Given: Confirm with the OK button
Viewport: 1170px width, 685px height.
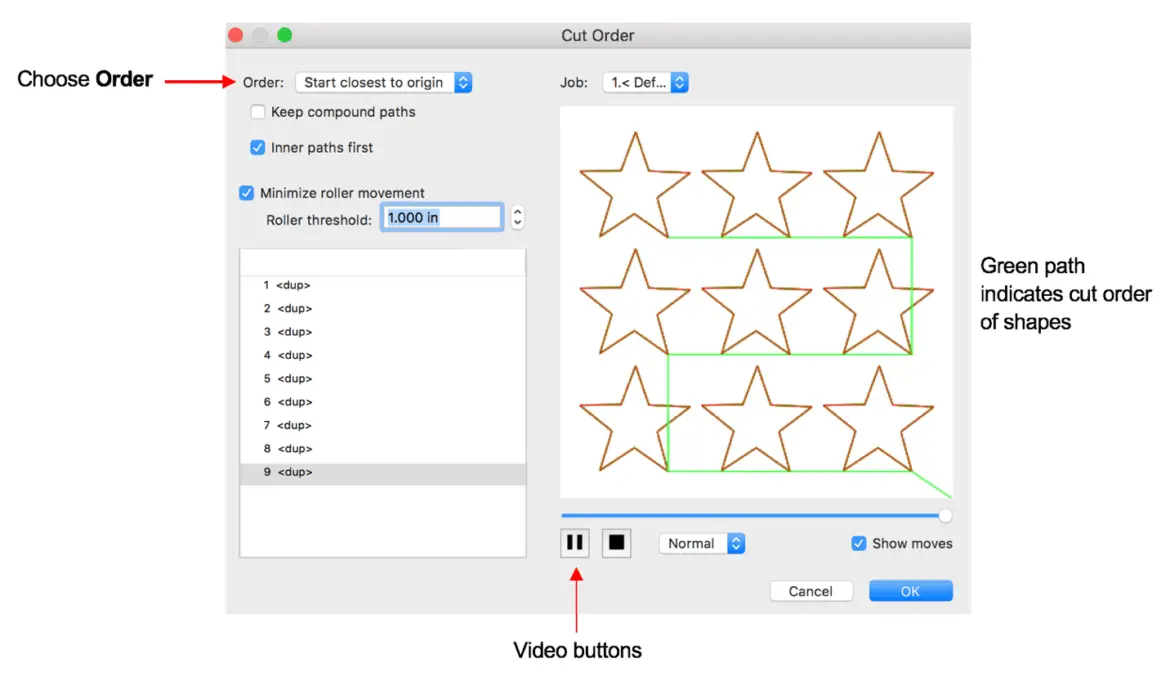Looking at the screenshot, I should tap(910, 591).
